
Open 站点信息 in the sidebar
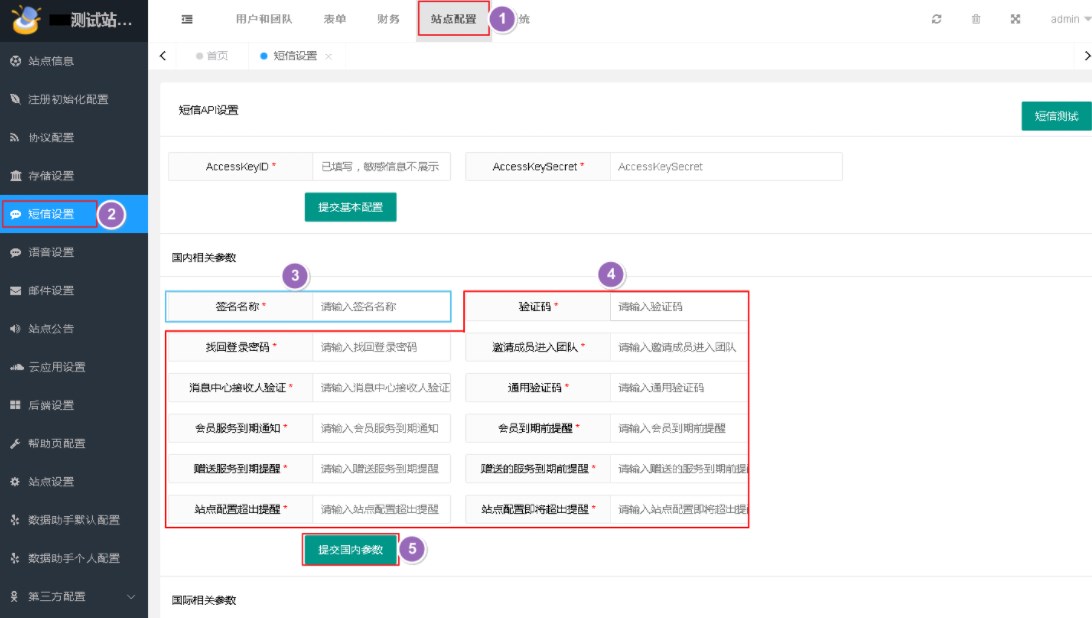(50, 61)
